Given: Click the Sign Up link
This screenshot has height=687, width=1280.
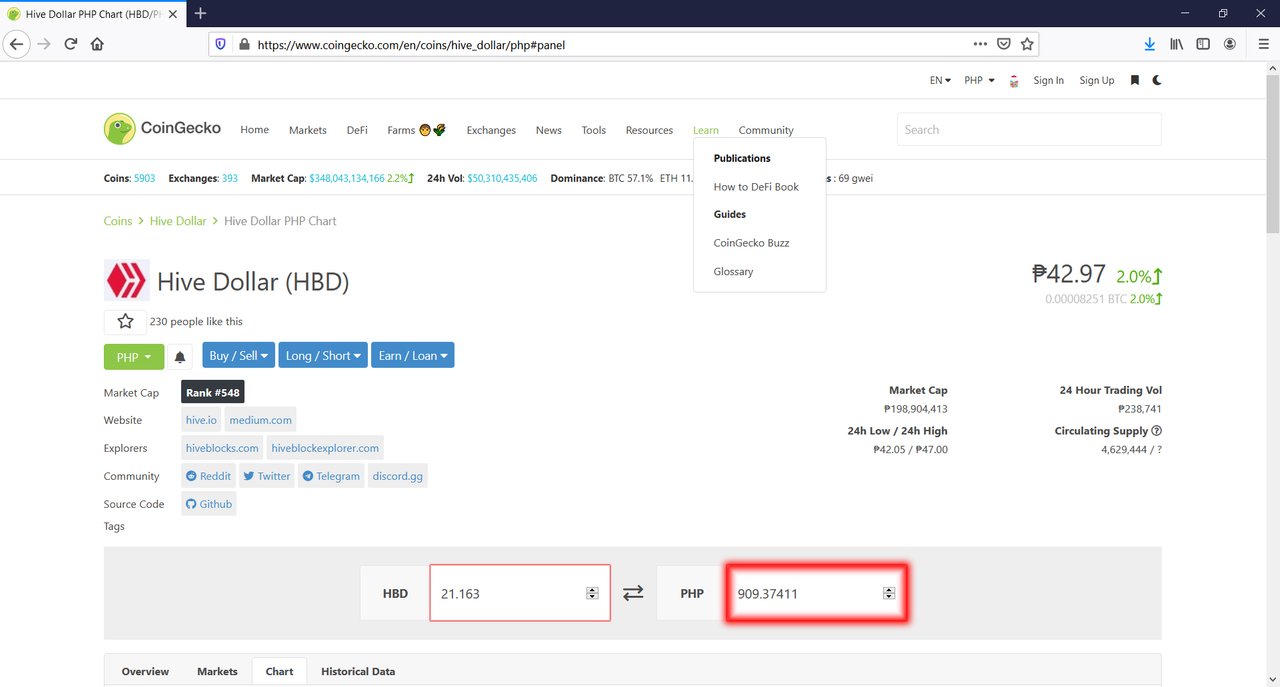Looking at the screenshot, I should click(x=1096, y=80).
